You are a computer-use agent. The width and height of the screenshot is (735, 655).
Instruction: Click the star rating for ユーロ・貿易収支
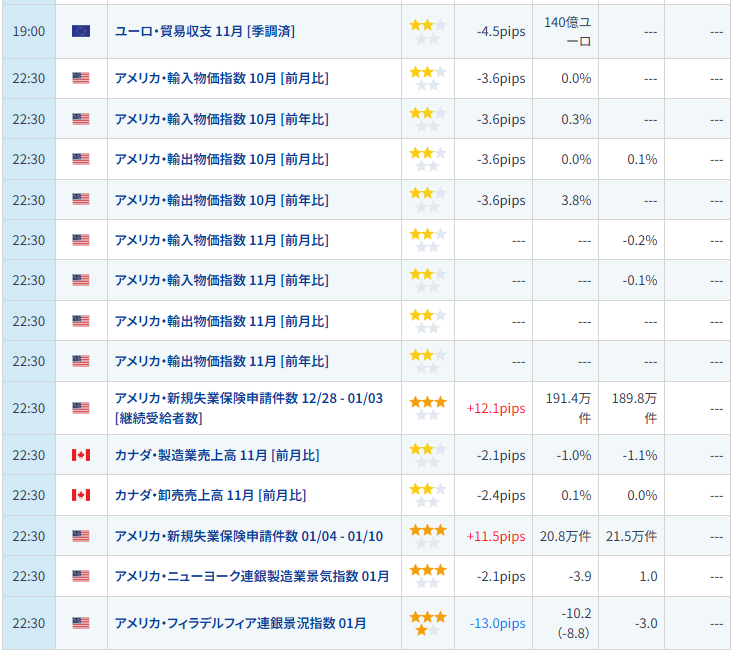(428, 31)
